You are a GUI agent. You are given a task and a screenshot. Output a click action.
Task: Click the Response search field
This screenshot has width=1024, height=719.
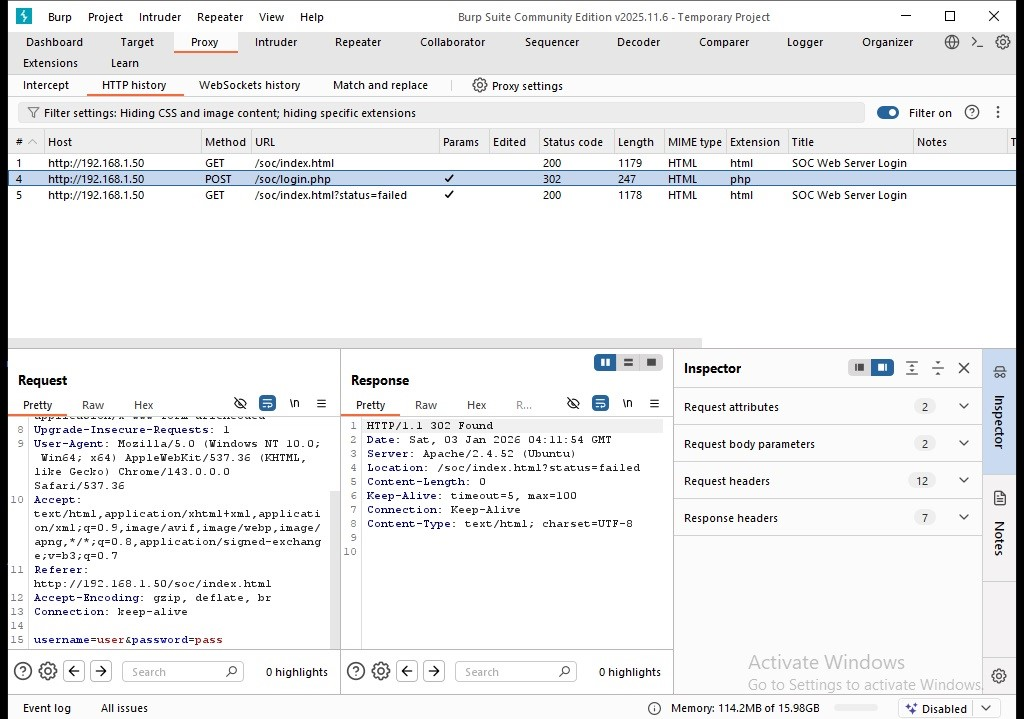pyautogui.click(x=516, y=671)
